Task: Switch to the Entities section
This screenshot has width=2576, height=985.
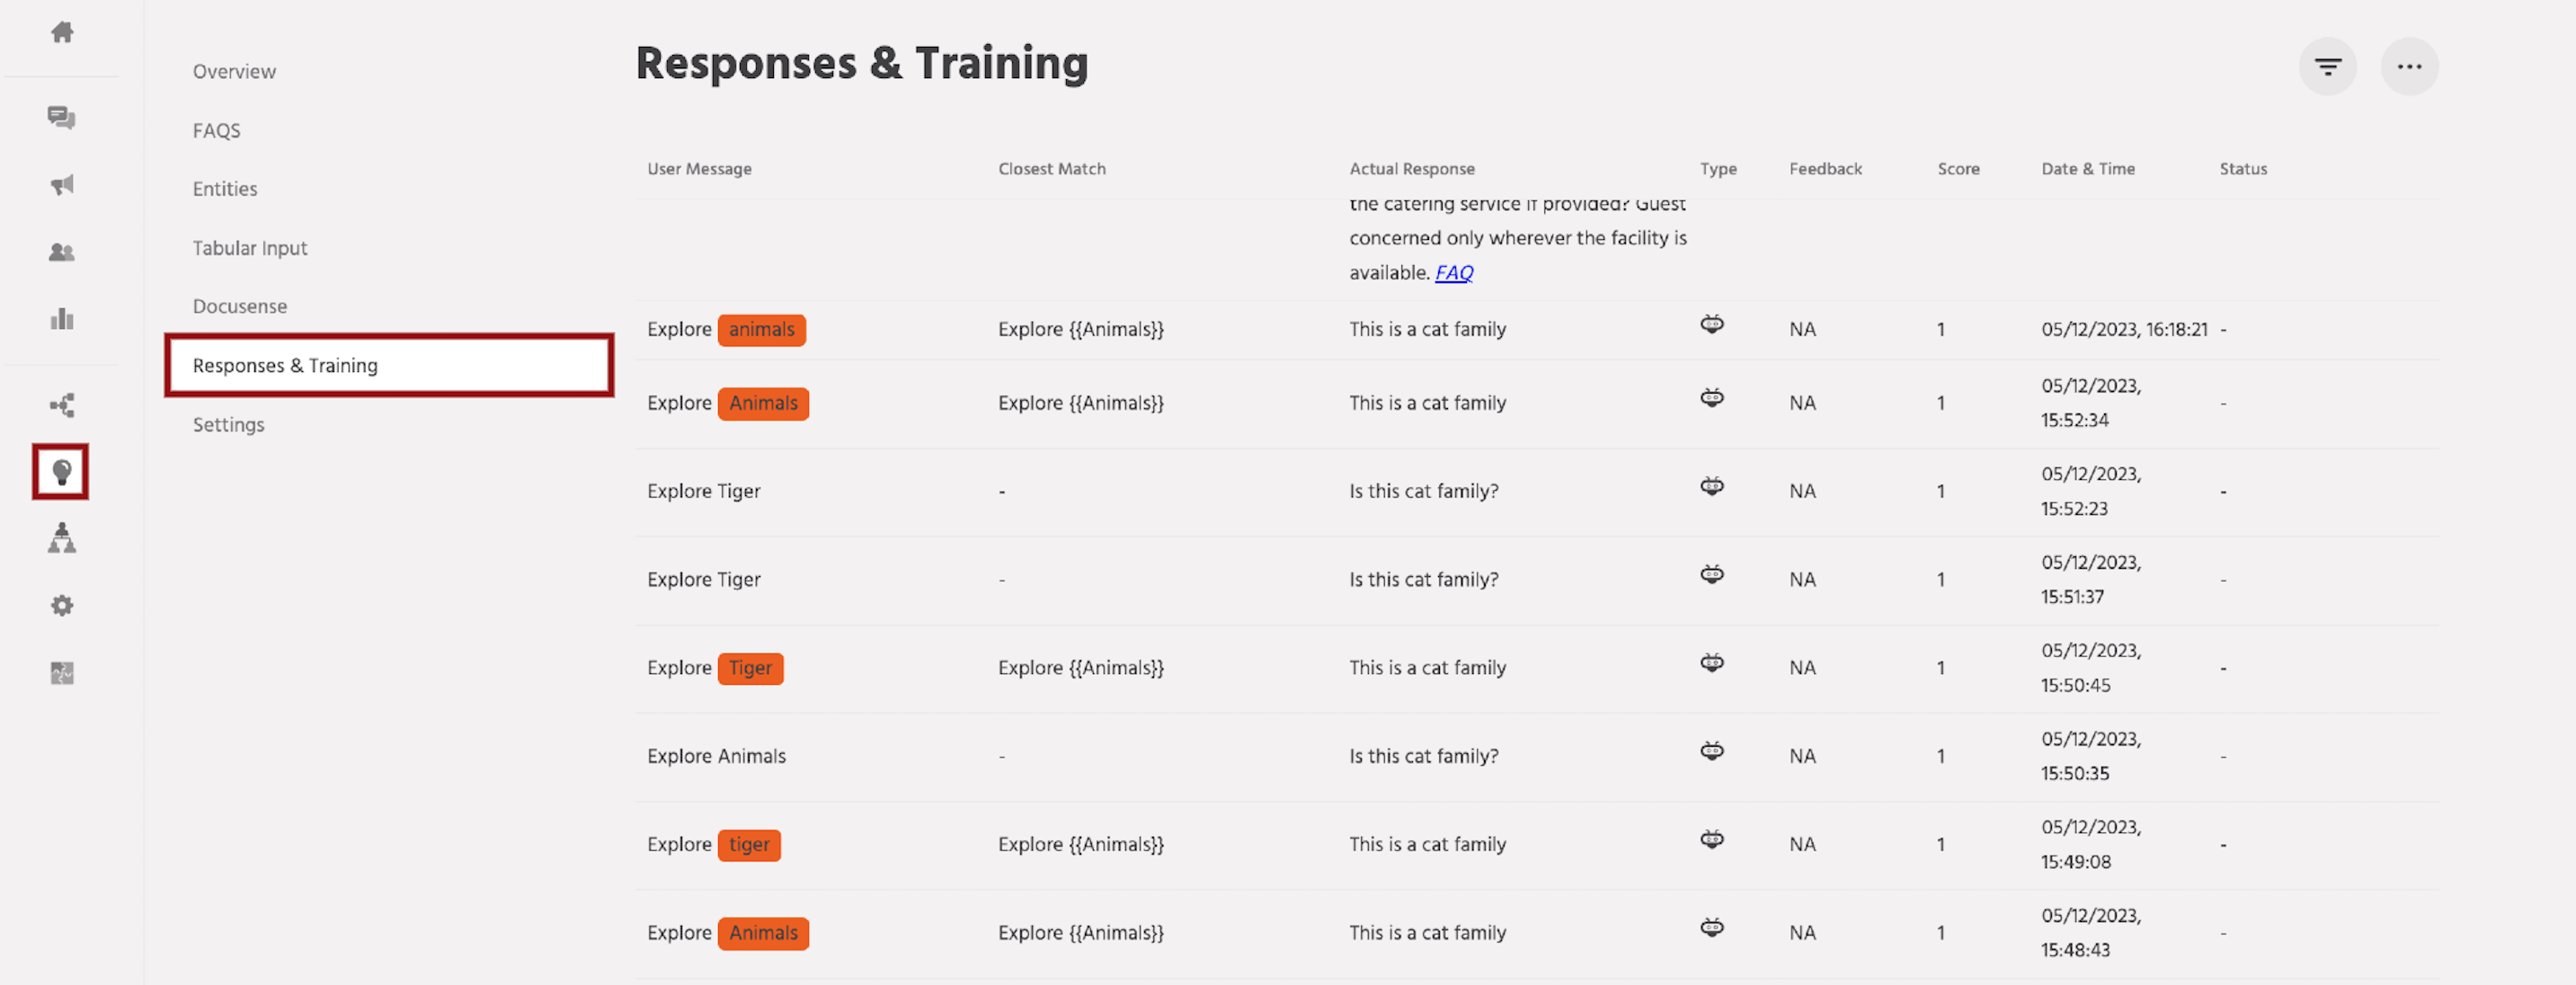Action: tap(225, 188)
